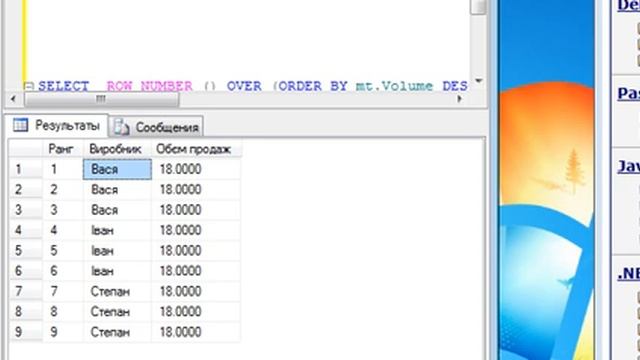Viewport: 640px width, 360px height.
Task: Click the messages icon on Сообщения tab
Action: [122, 127]
